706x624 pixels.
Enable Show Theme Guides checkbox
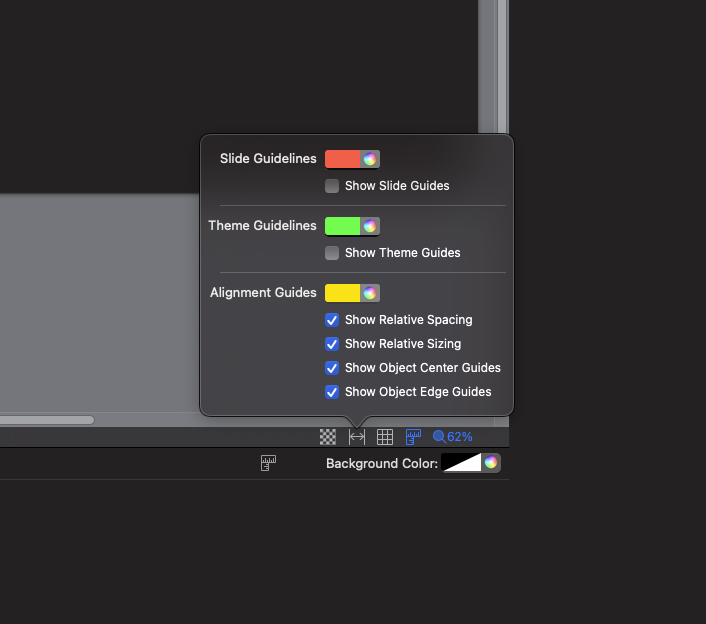point(332,253)
